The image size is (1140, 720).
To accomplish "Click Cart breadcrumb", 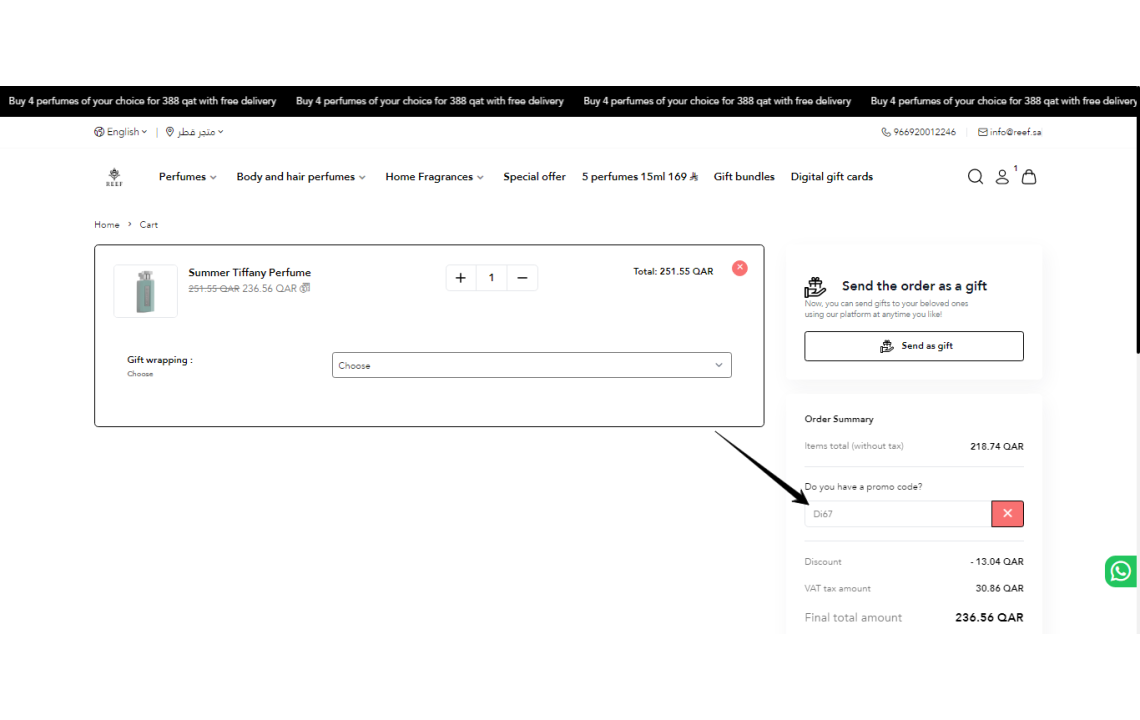I will (148, 225).
